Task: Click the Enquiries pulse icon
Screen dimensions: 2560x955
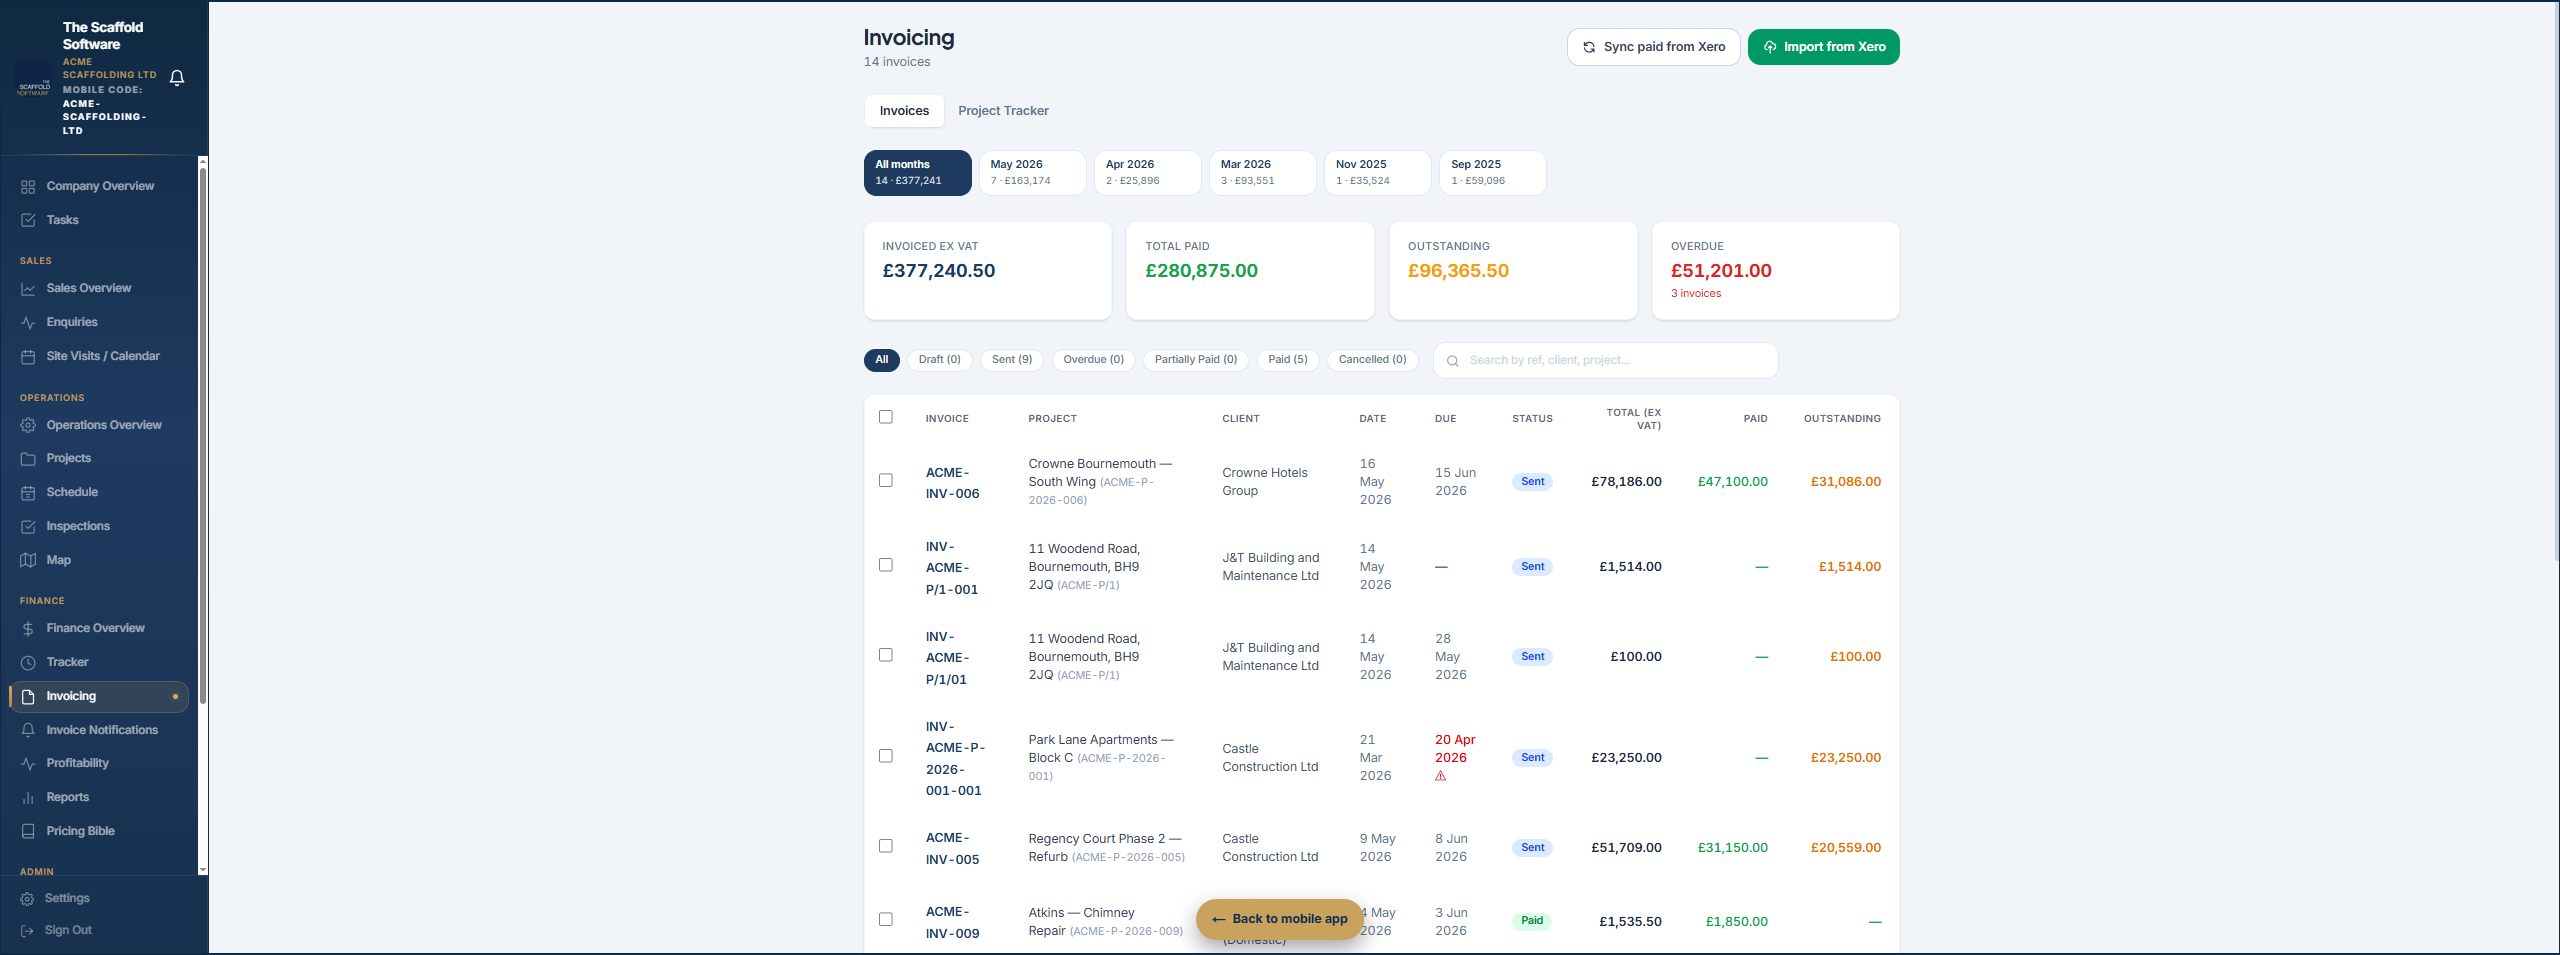Action: (x=28, y=323)
